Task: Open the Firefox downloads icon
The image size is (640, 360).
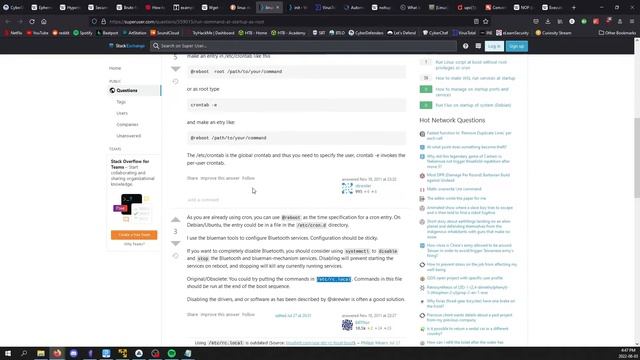Action: click(x=548, y=22)
